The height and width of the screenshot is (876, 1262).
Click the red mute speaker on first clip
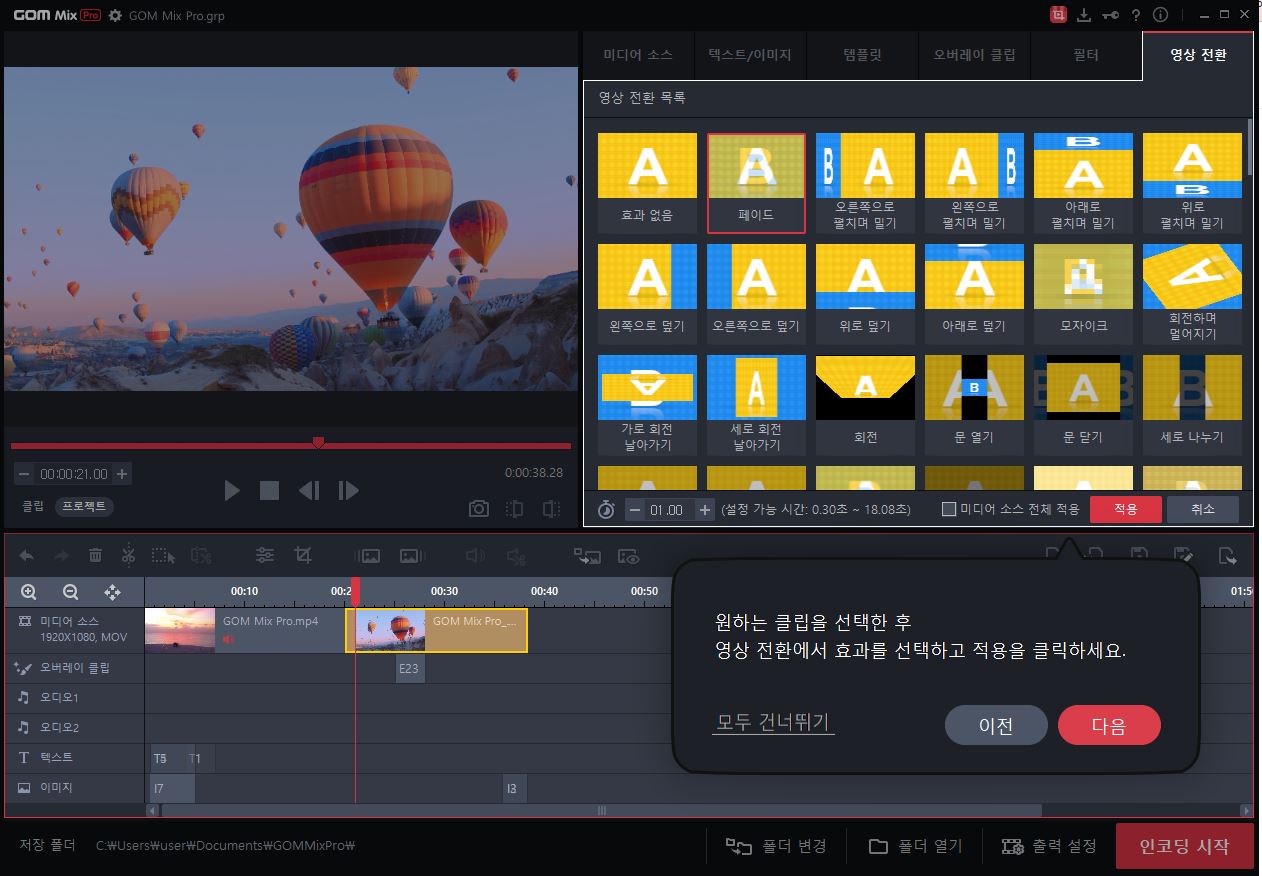click(x=229, y=639)
